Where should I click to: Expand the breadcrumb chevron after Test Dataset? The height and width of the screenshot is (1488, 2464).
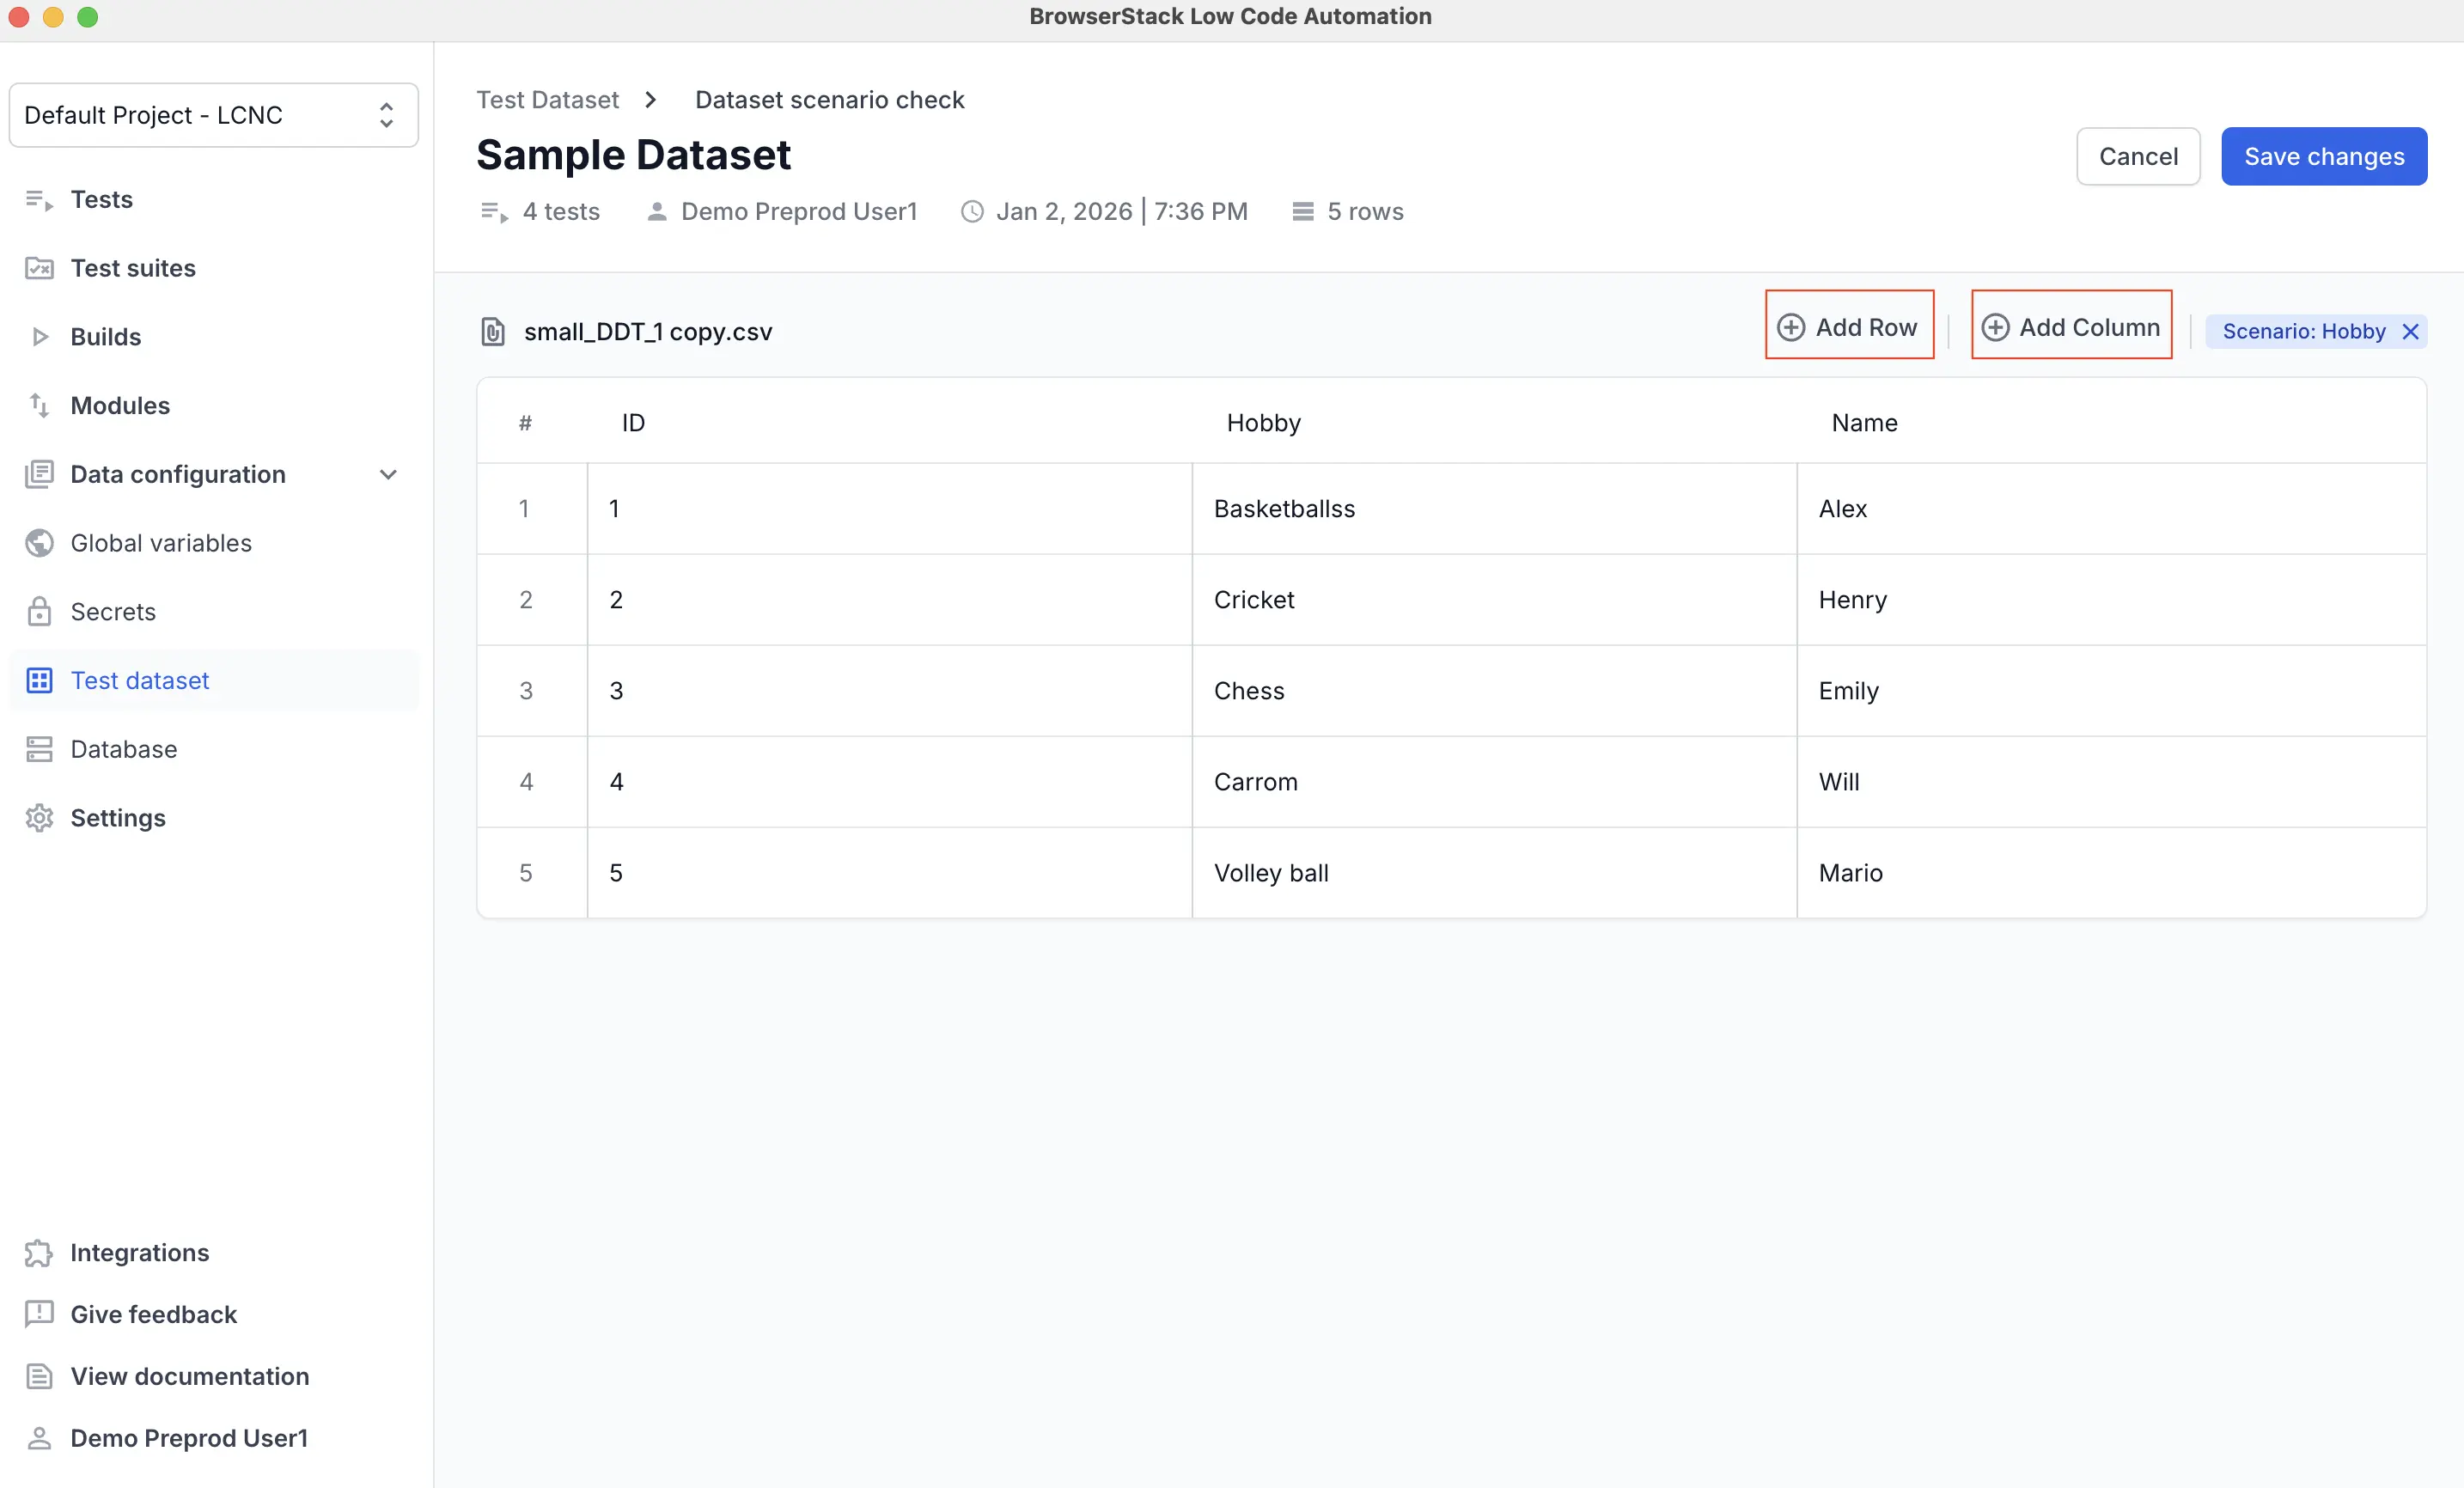pyautogui.click(x=651, y=99)
